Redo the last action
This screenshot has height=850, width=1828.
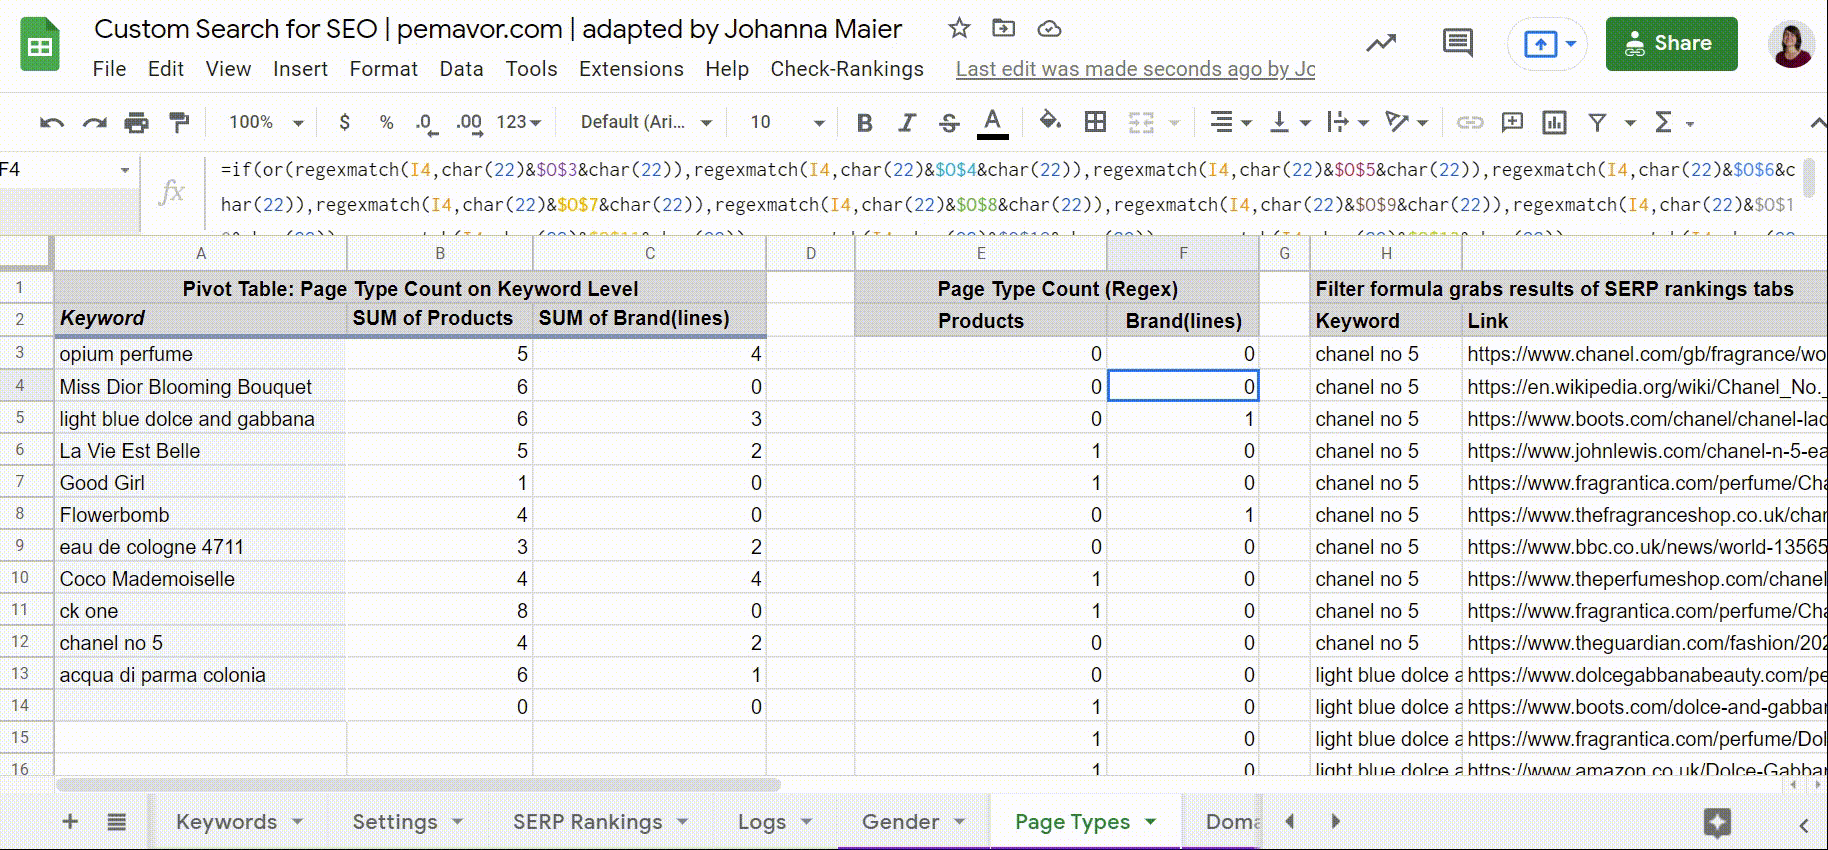pyautogui.click(x=94, y=123)
